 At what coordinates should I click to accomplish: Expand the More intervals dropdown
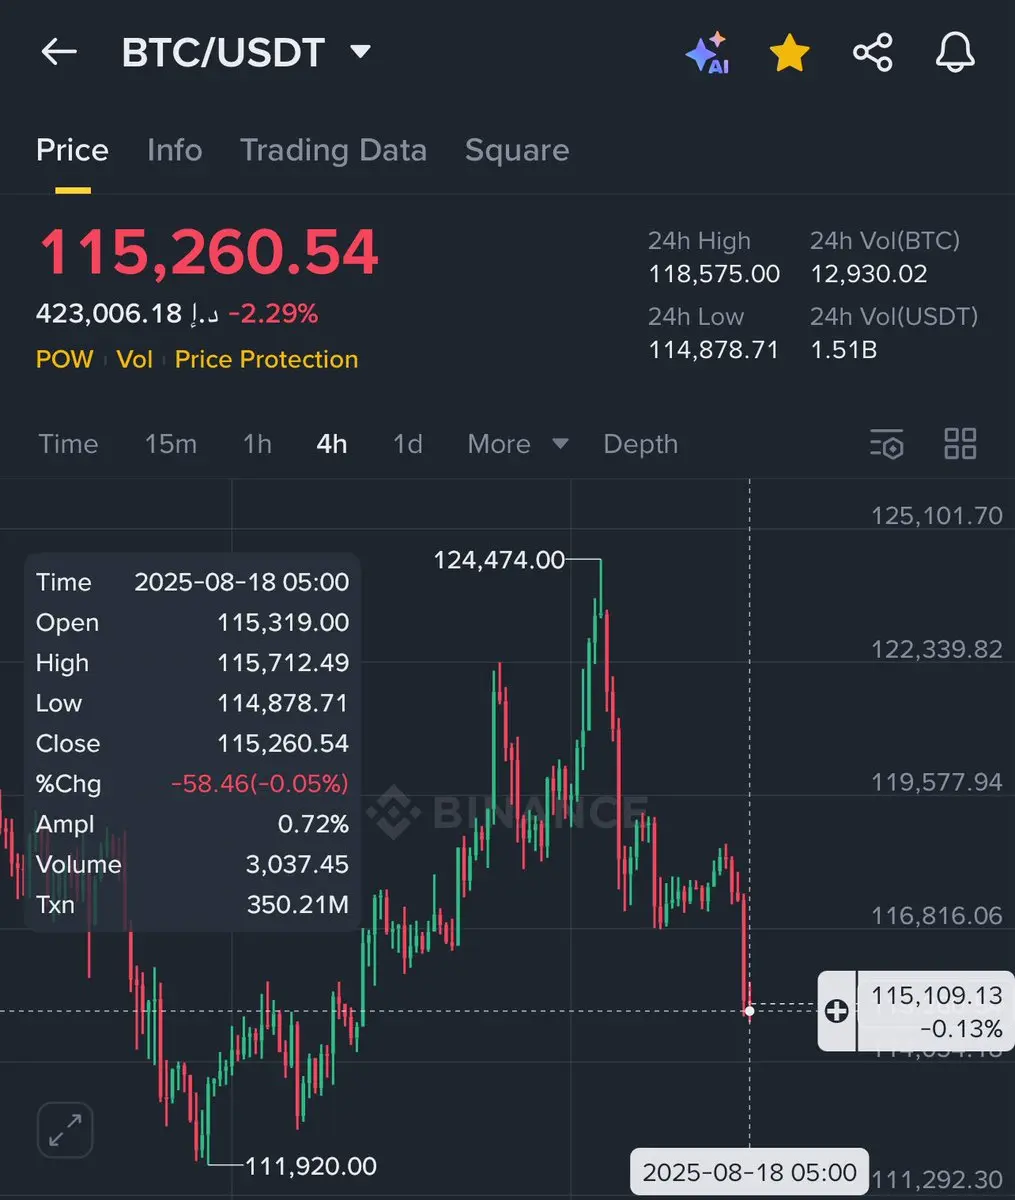(x=517, y=444)
